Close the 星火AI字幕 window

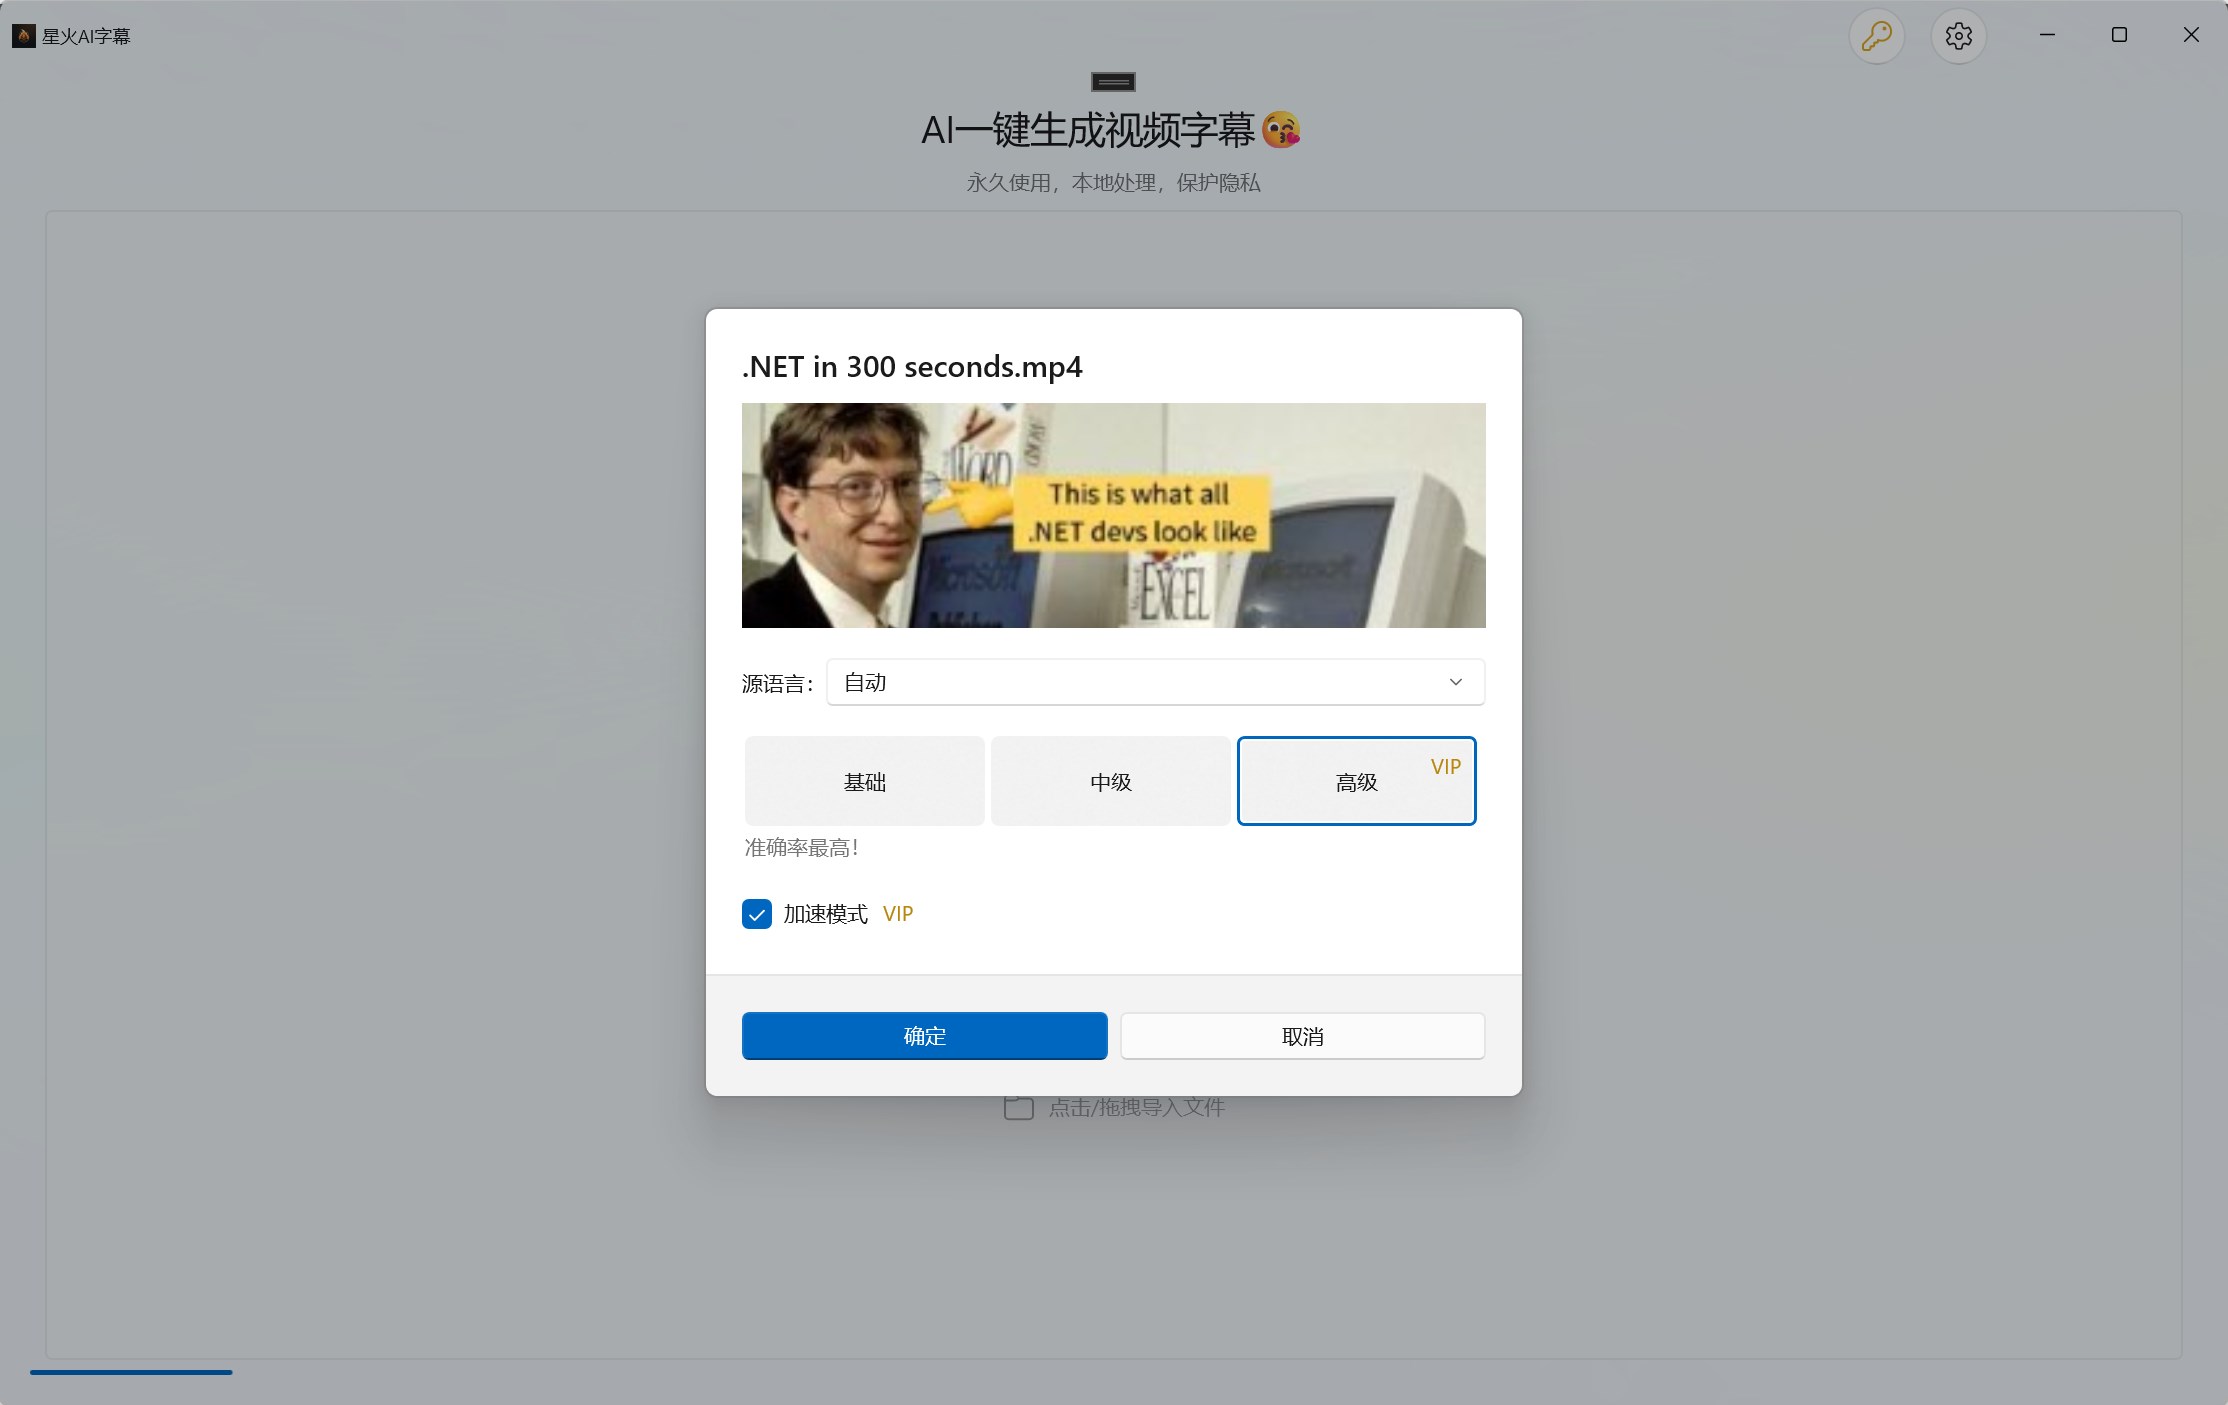[2191, 35]
